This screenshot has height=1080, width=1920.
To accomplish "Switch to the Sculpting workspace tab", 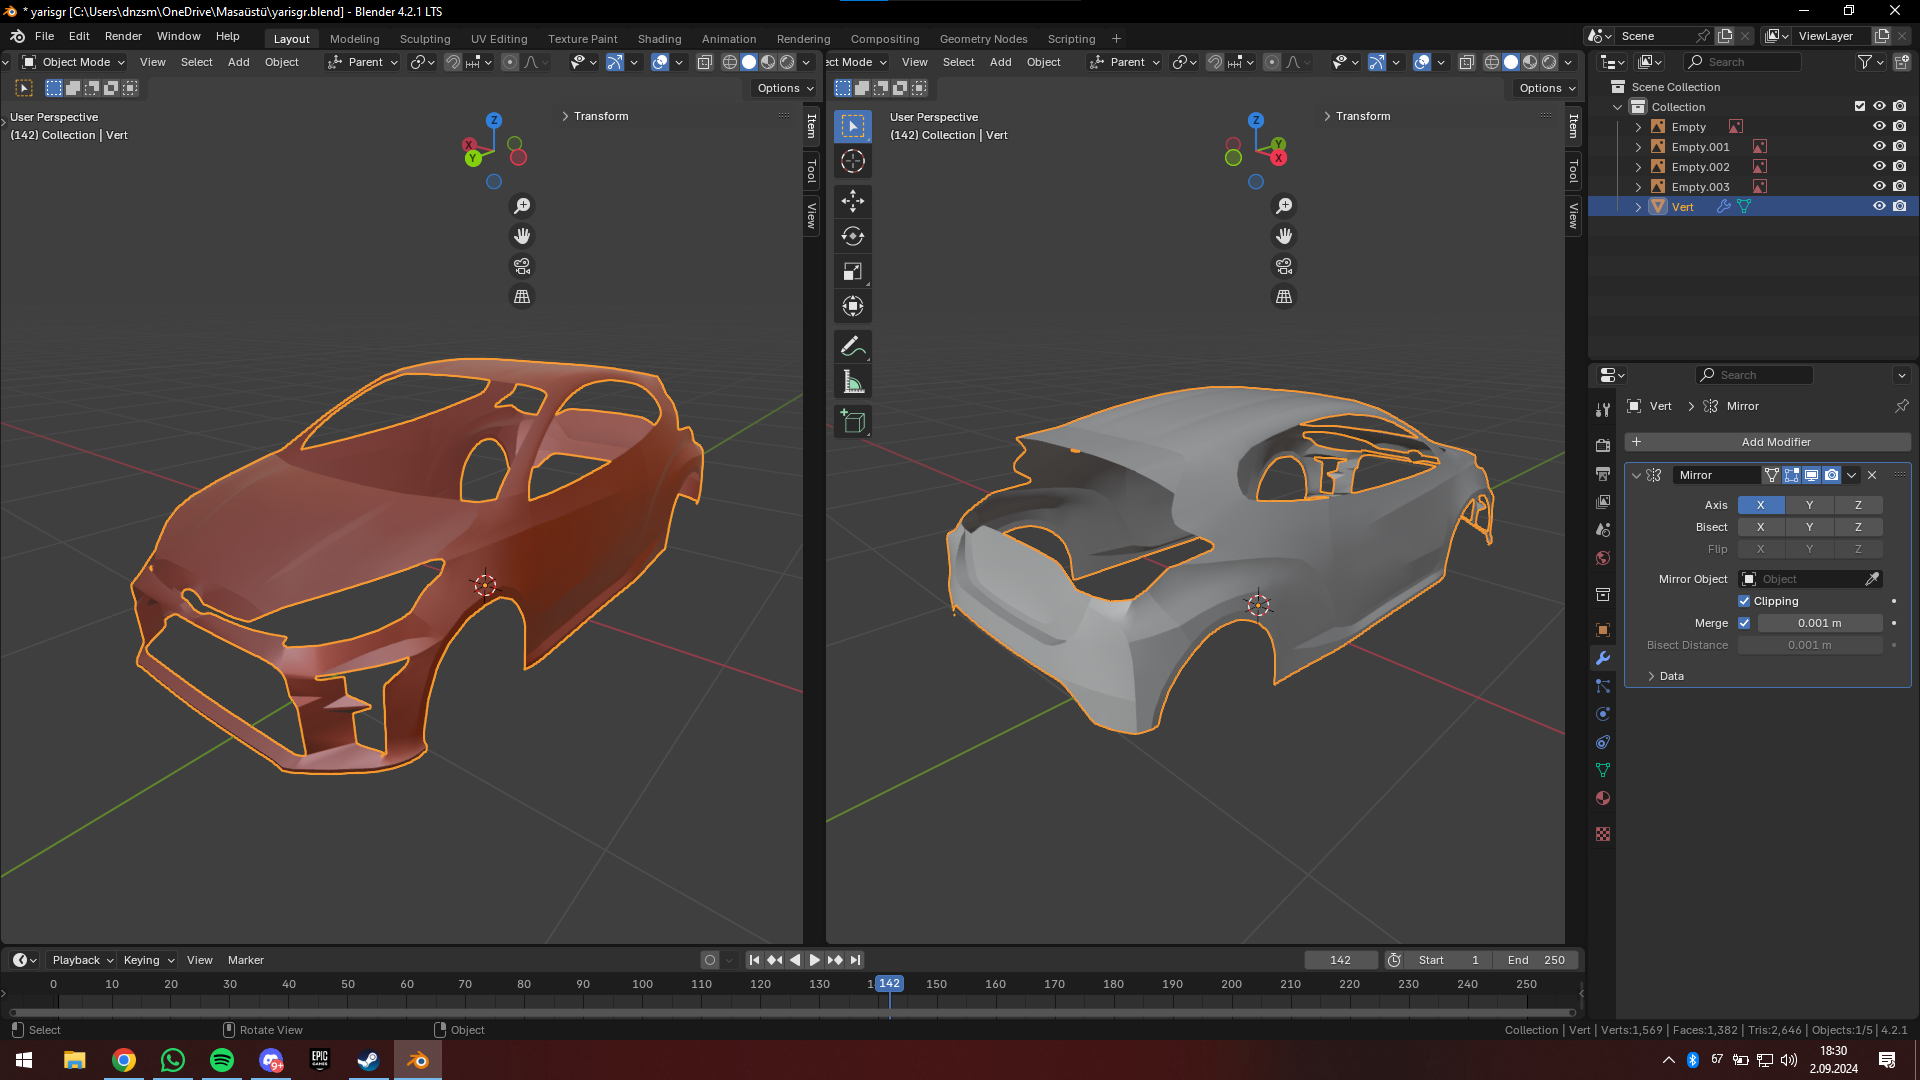I will 425,39.
